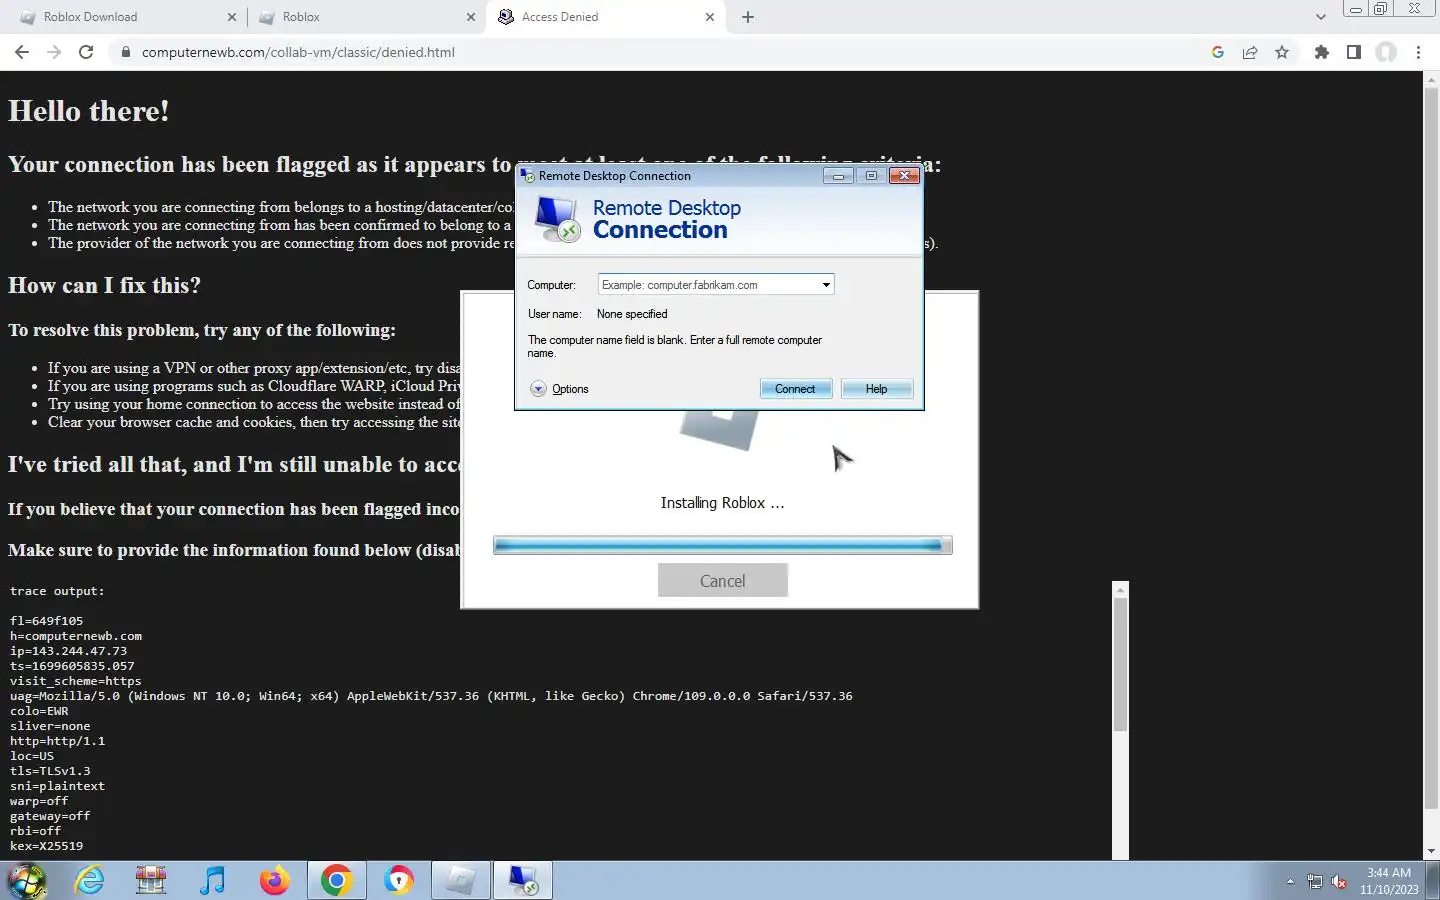Share this page via share icon
Viewport: 1440px width, 900px height.
(x=1250, y=52)
